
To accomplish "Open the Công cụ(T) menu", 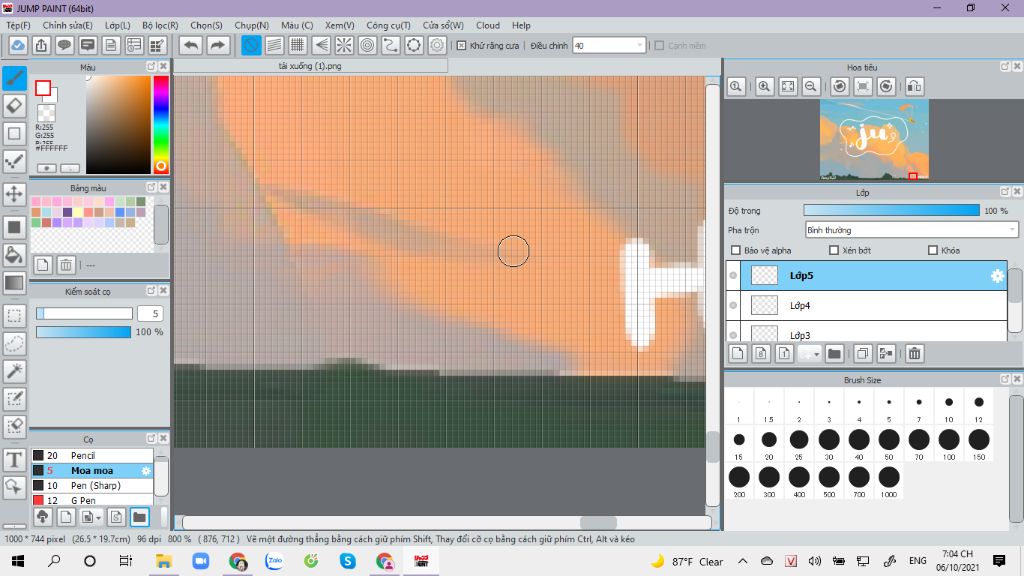I will [388, 25].
